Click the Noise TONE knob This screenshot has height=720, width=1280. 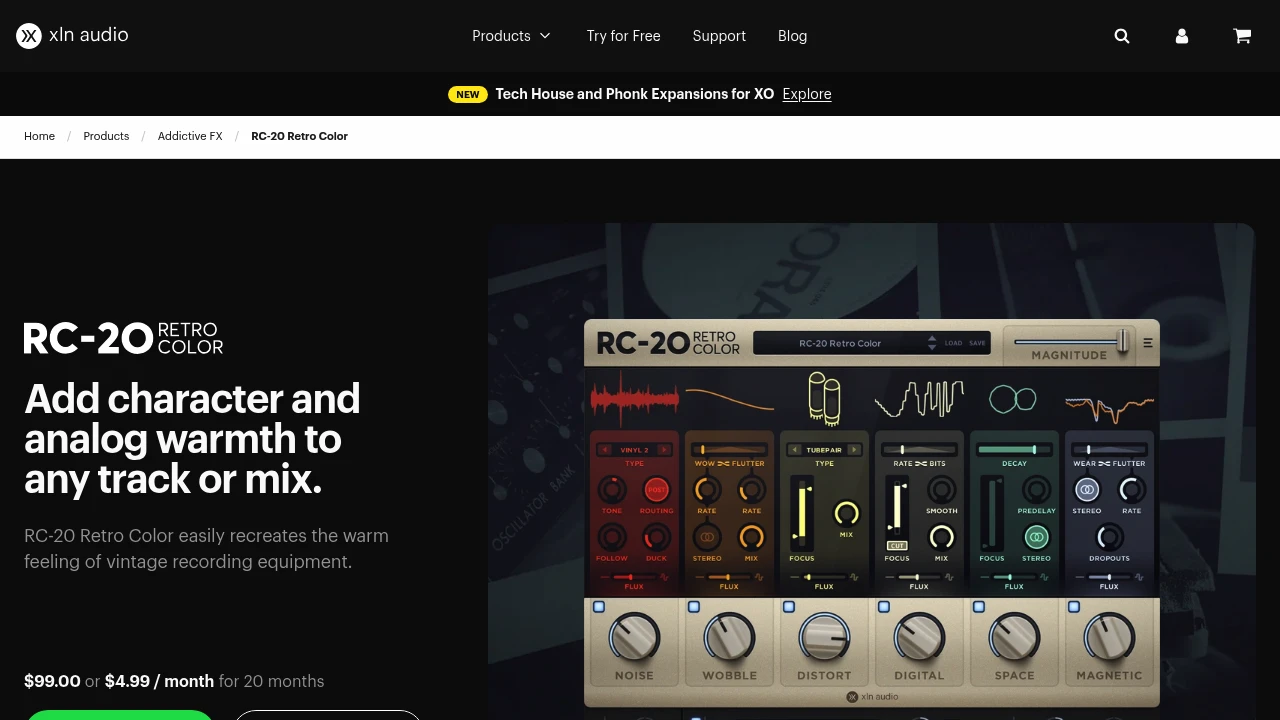click(611, 490)
